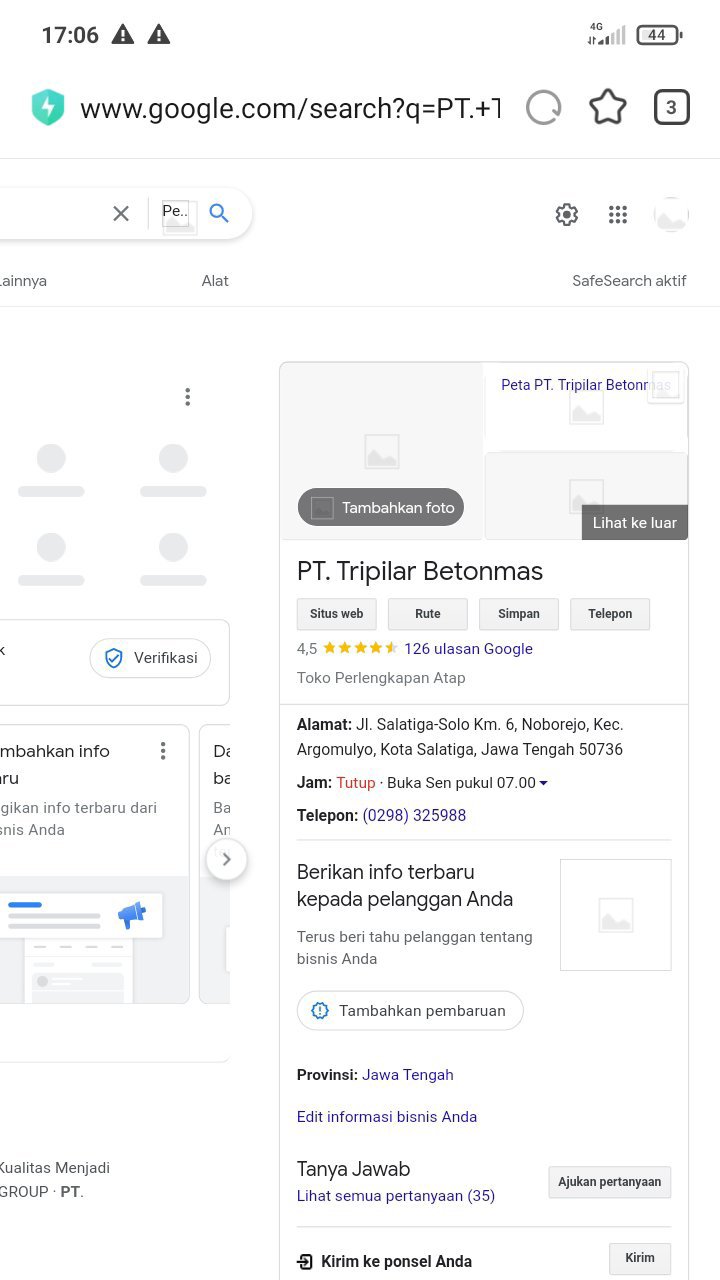Open the Alat tools tab
This screenshot has width=720, height=1280.
pyautogui.click(x=215, y=281)
